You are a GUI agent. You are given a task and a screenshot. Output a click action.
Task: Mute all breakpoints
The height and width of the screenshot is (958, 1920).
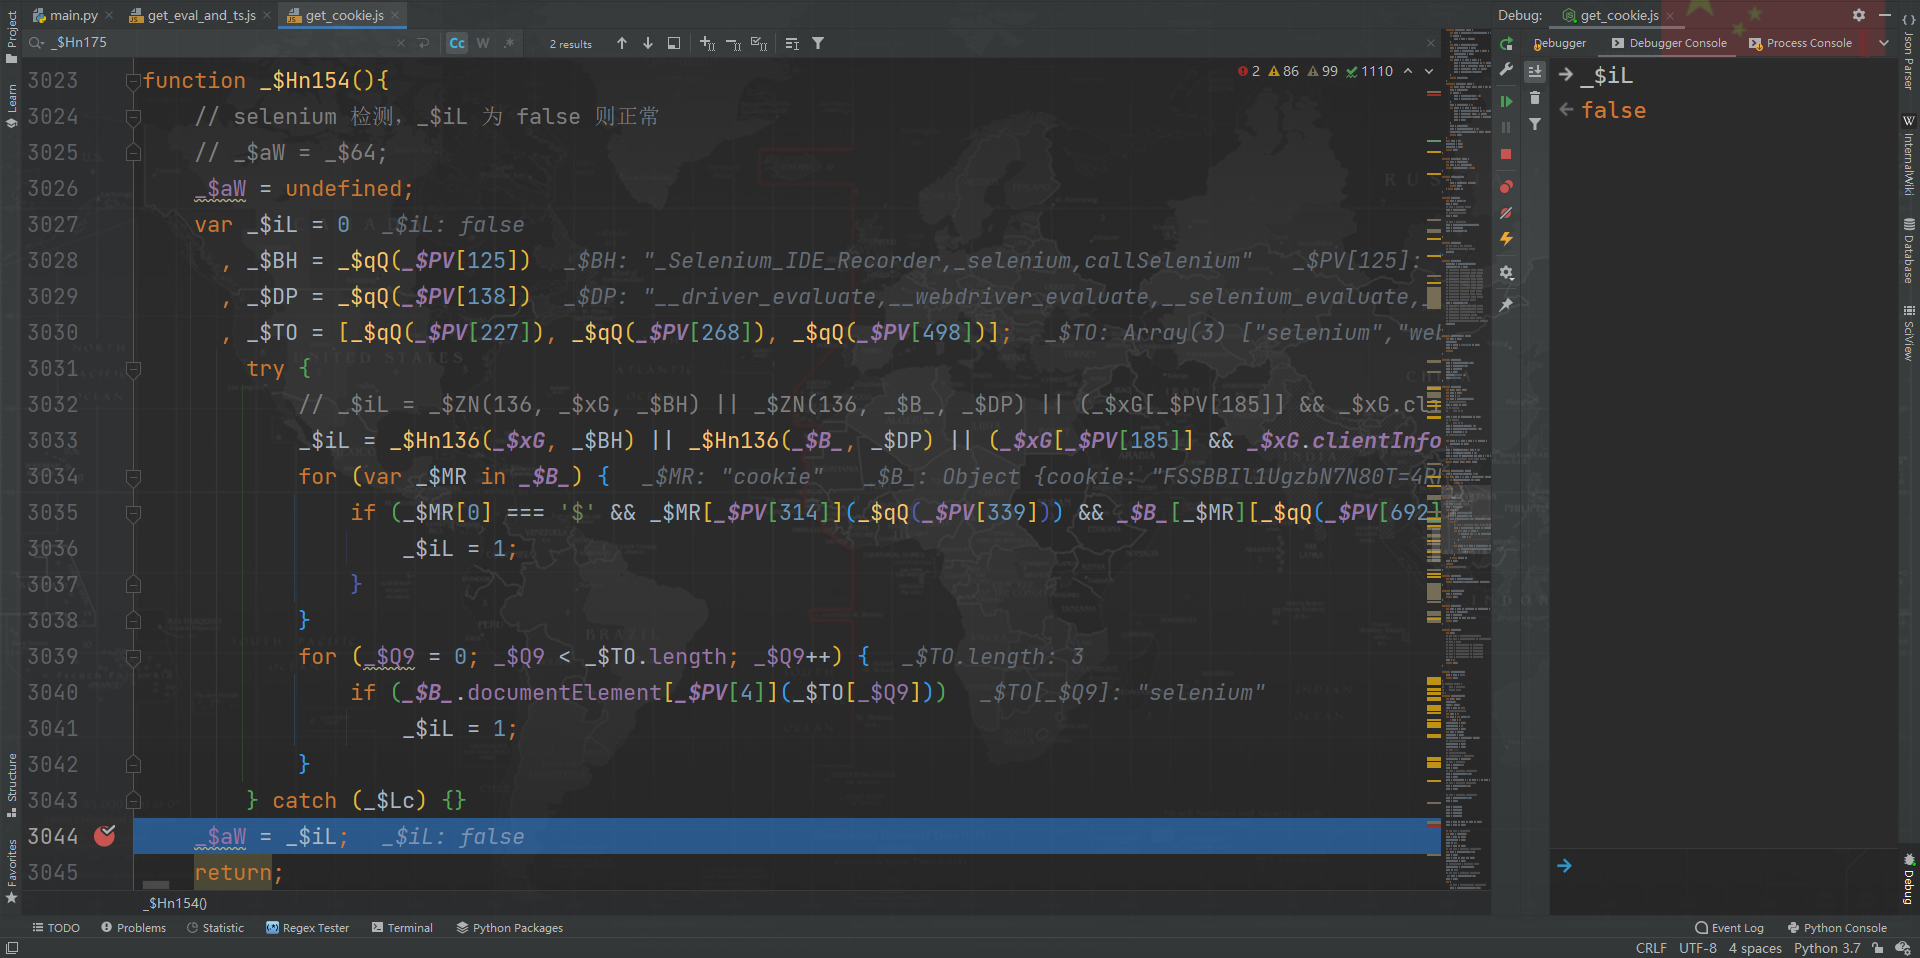point(1506,213)
